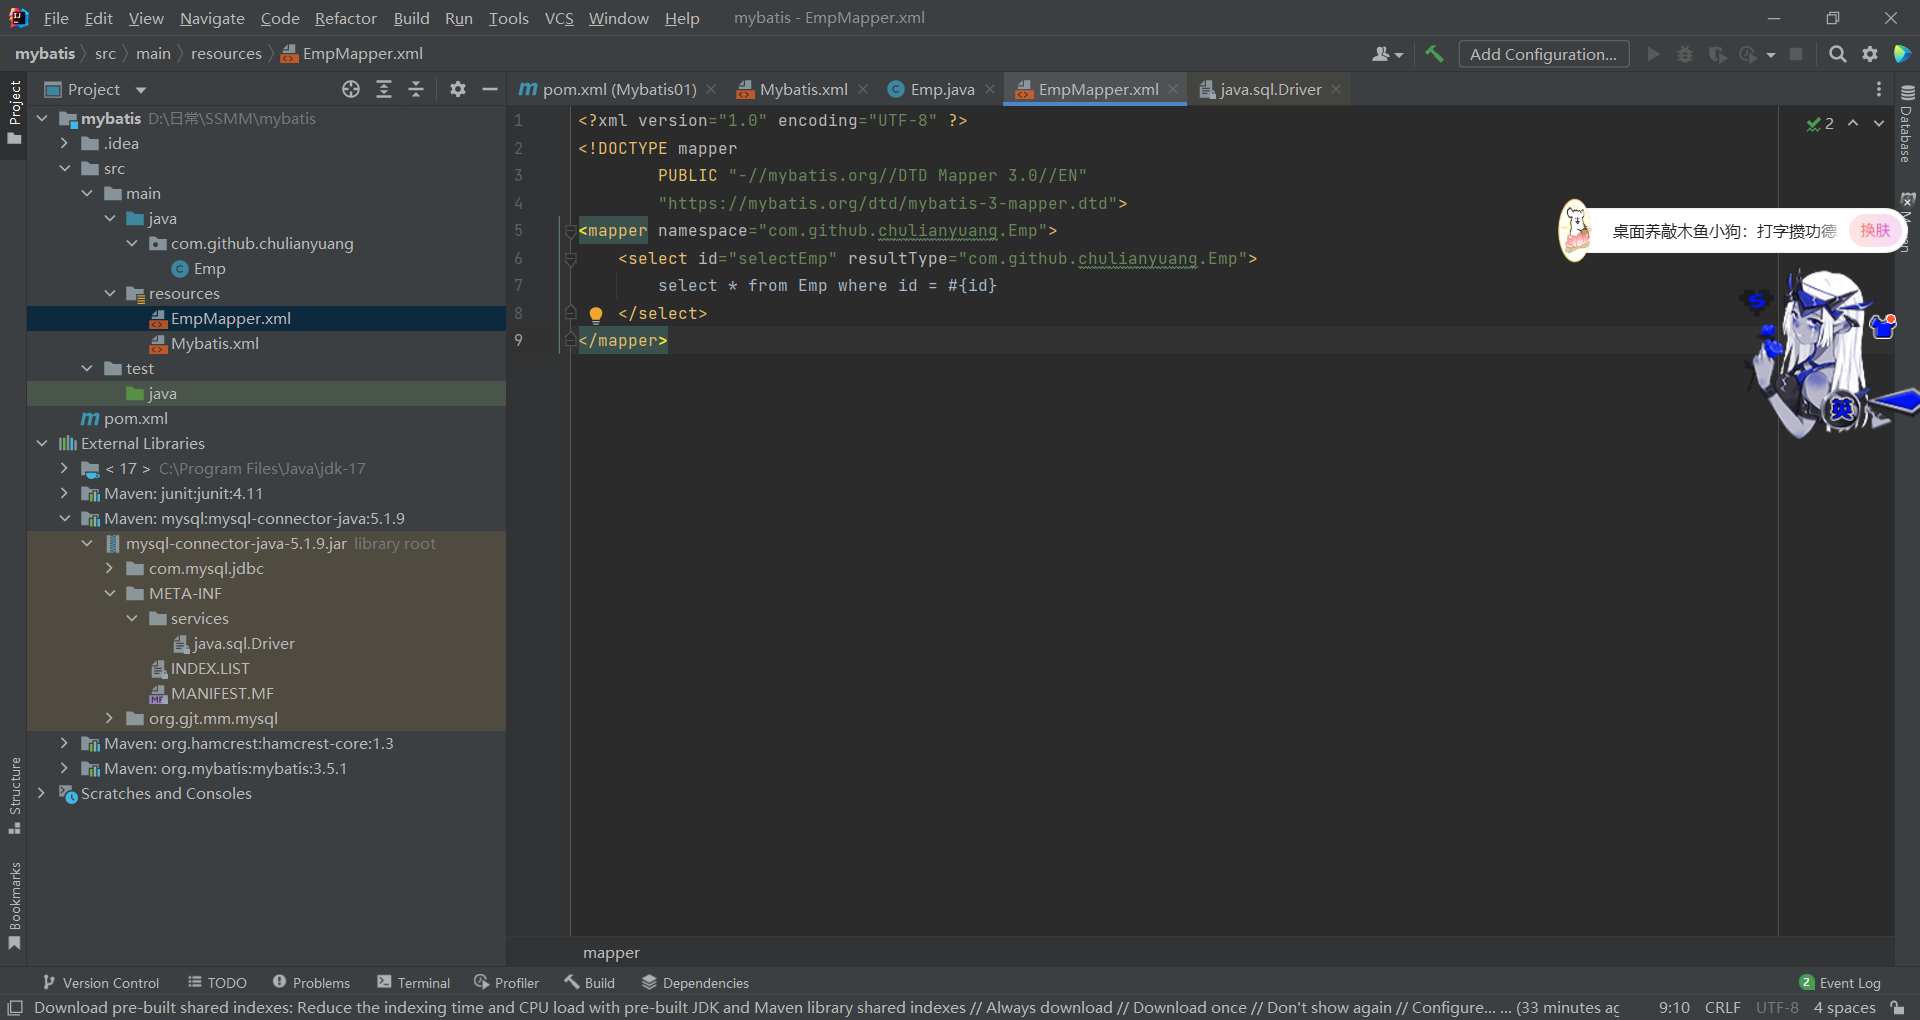Viewport: 1920px width, 1020px height.
Task: Select Mybatis.xml in the project tree
Action: click(x=214, y=343)
